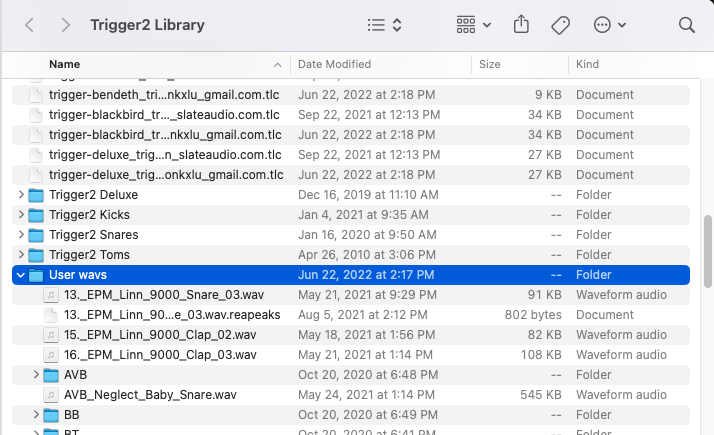Image resolution: width=714 pixels, height=435 pixels.
Task: Select trigger-deluxe_trig...n_slateaudio.com.tlc file name
Action: coord(165,155)
